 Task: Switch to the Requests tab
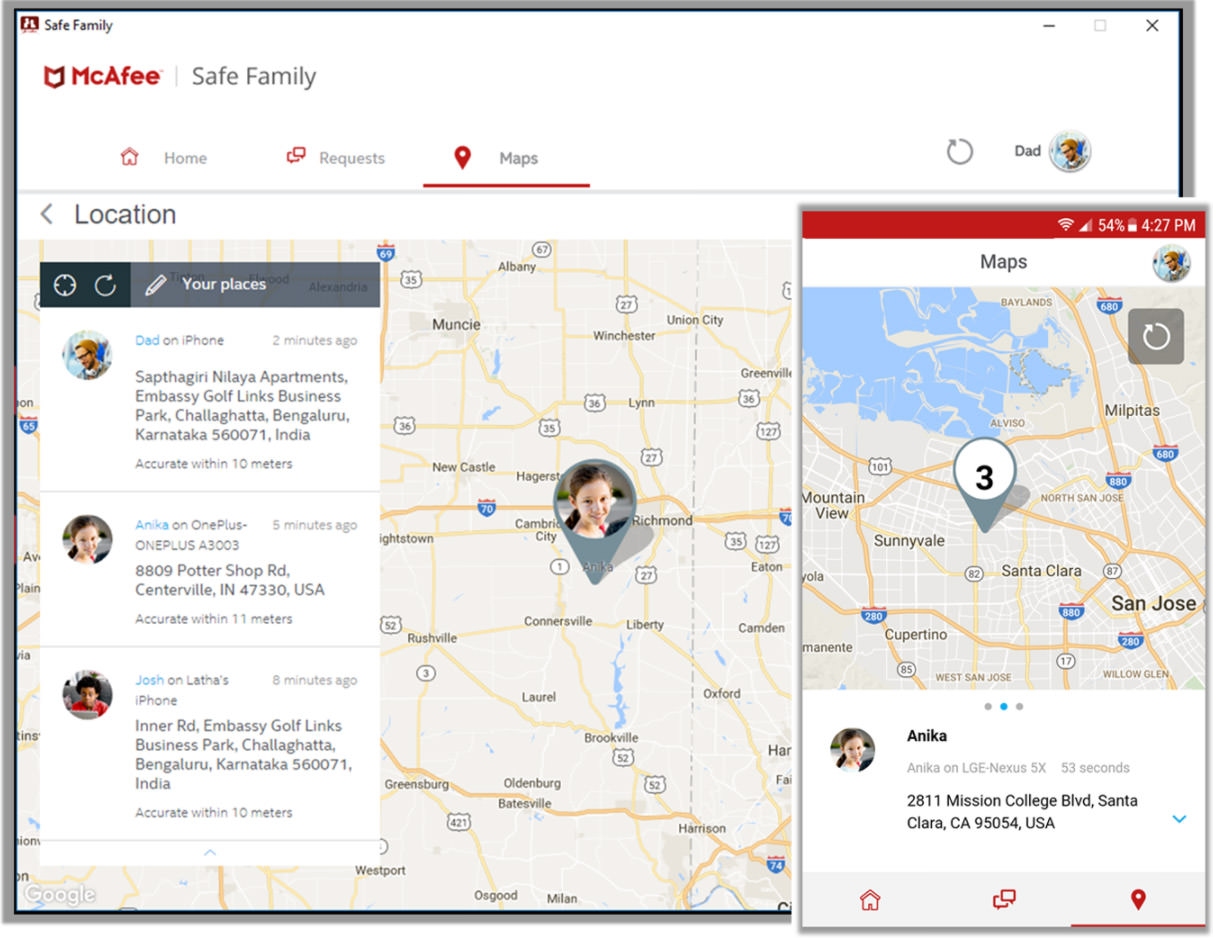click(335, 158)
